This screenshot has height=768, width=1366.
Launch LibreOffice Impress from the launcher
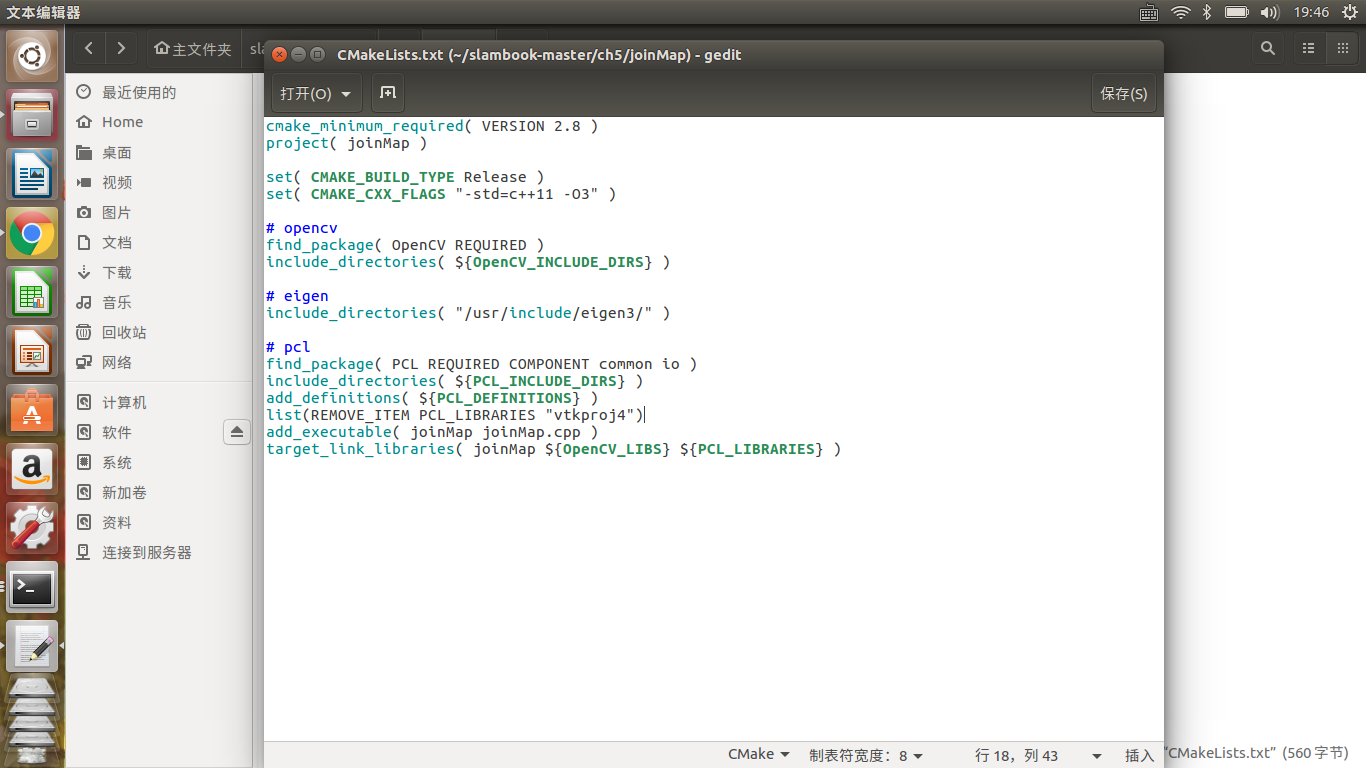[x=32, y=352]
